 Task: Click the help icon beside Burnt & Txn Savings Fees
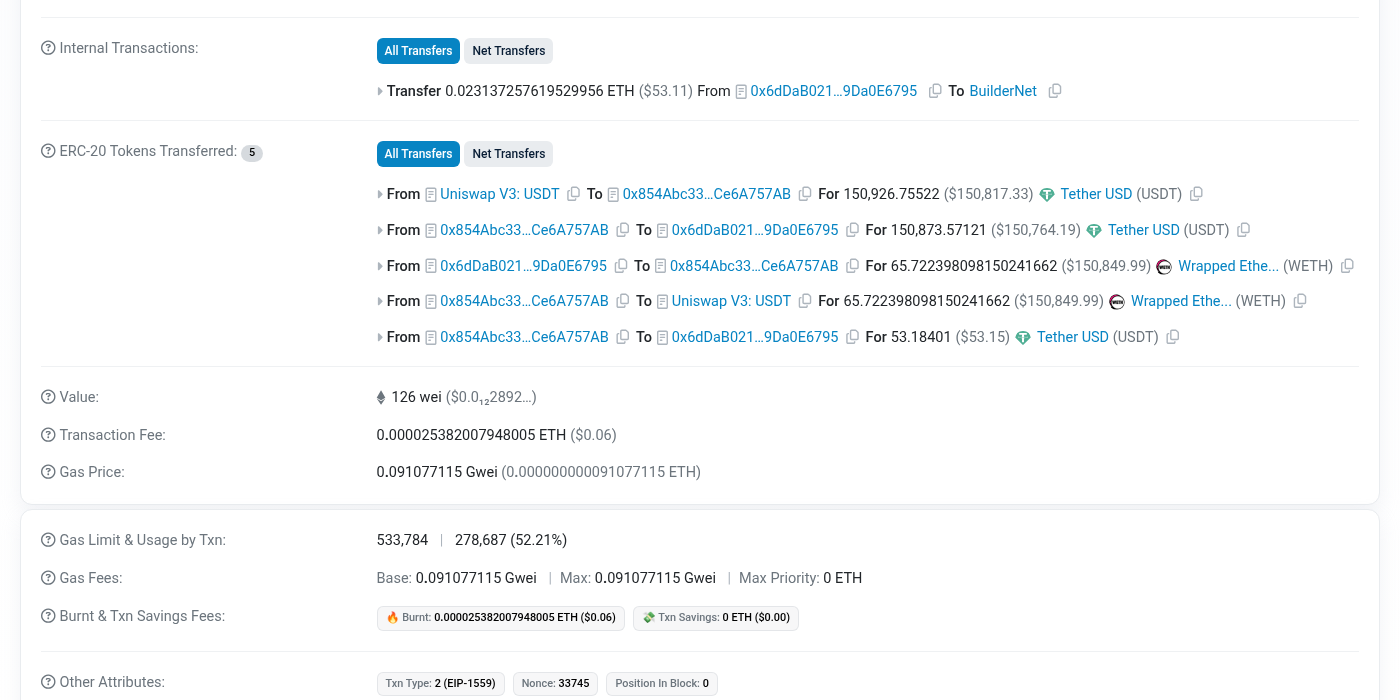(48, 616)
